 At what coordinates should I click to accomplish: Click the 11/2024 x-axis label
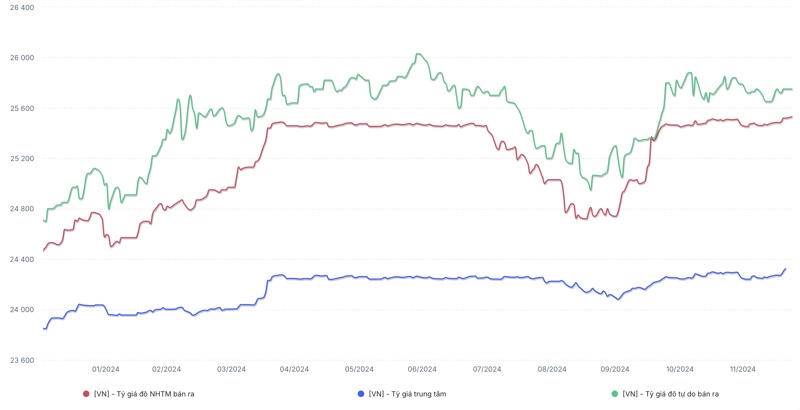pyautogui.click(x=742, y=369)
